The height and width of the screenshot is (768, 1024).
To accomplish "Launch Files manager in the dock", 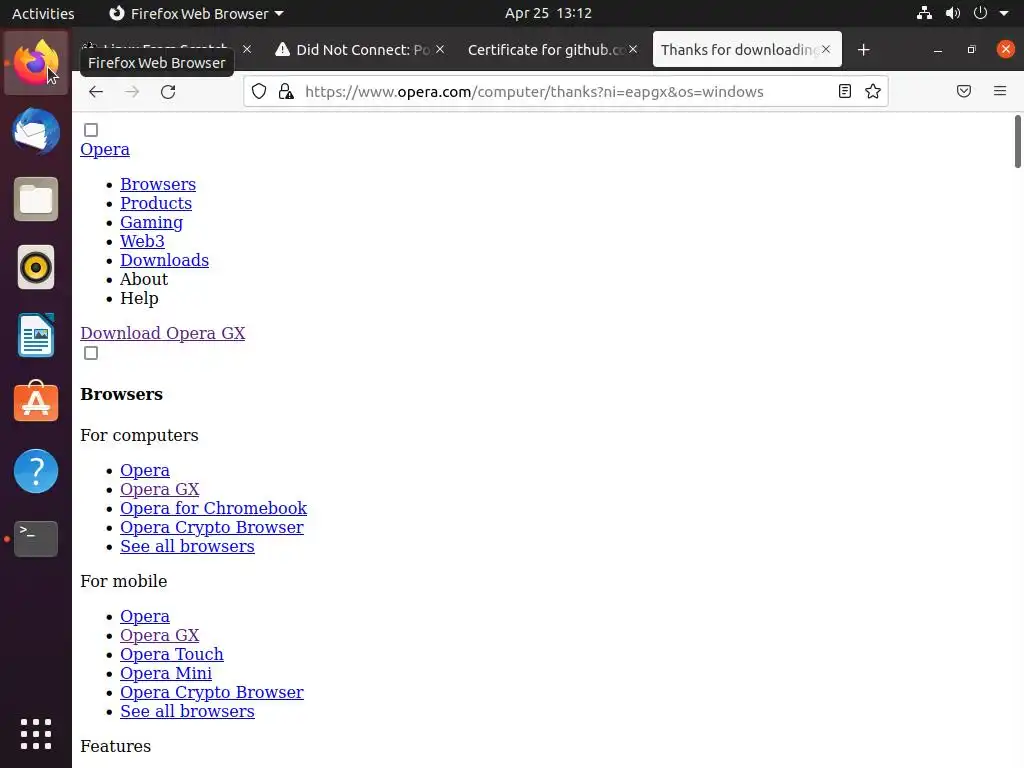I will click(36, 199).
